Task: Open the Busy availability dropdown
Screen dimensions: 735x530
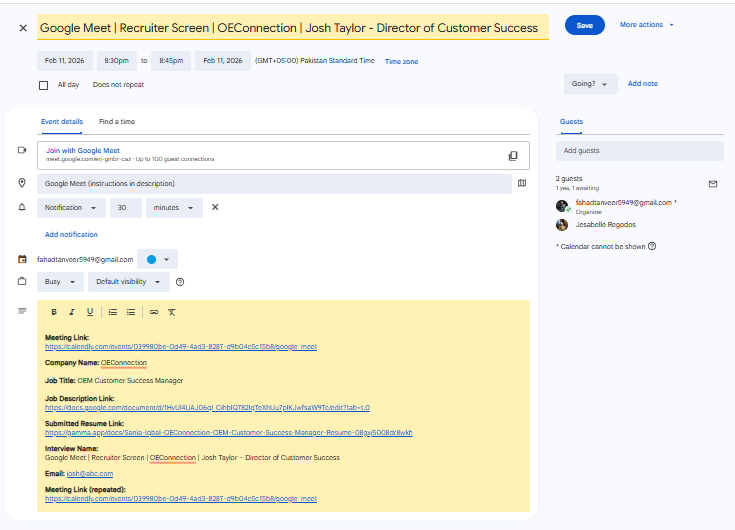Action: tap(60, 282)
